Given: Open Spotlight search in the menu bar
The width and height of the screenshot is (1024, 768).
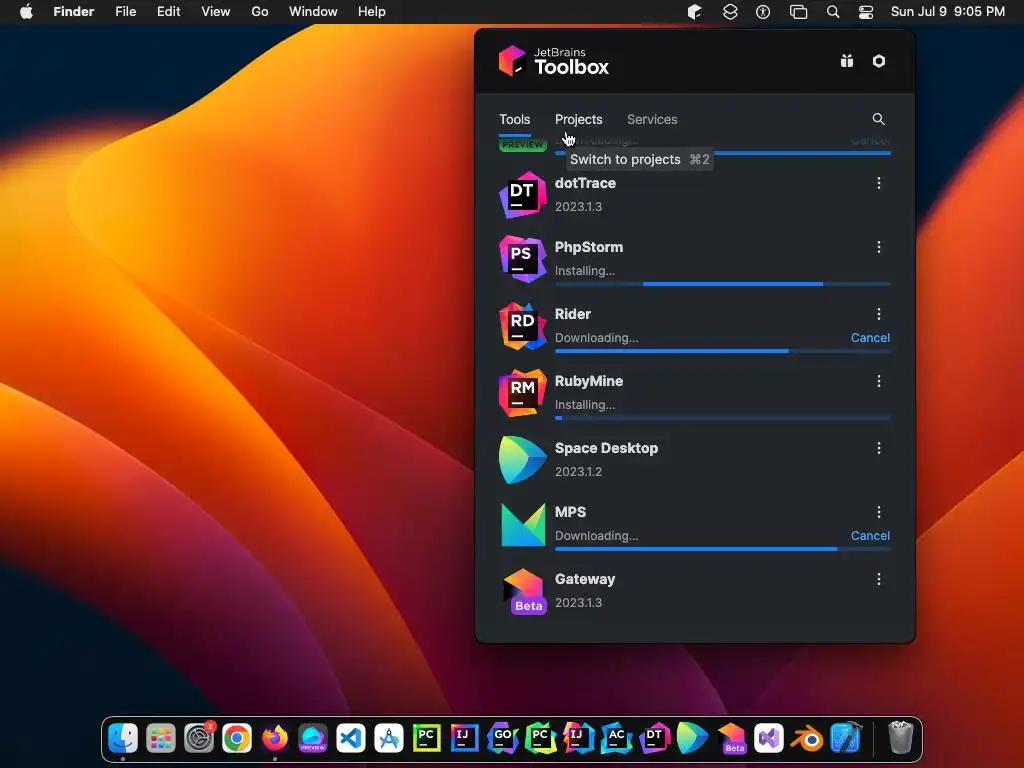Looking at the screenshot, I should 833,12.
